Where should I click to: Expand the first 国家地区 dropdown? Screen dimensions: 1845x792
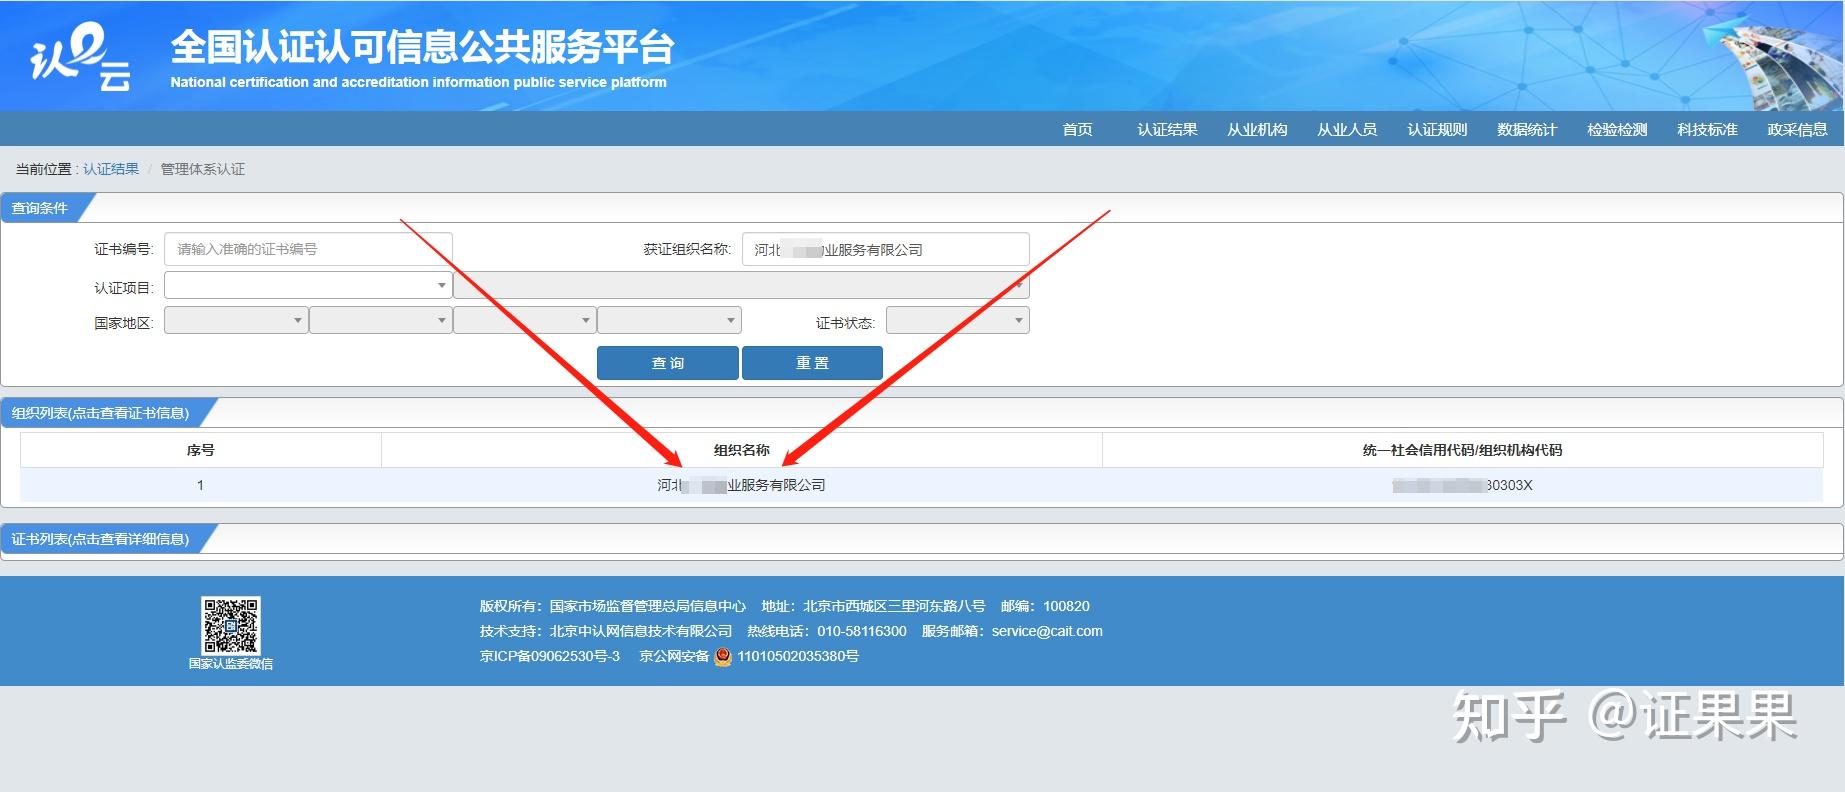pos(236,320)
